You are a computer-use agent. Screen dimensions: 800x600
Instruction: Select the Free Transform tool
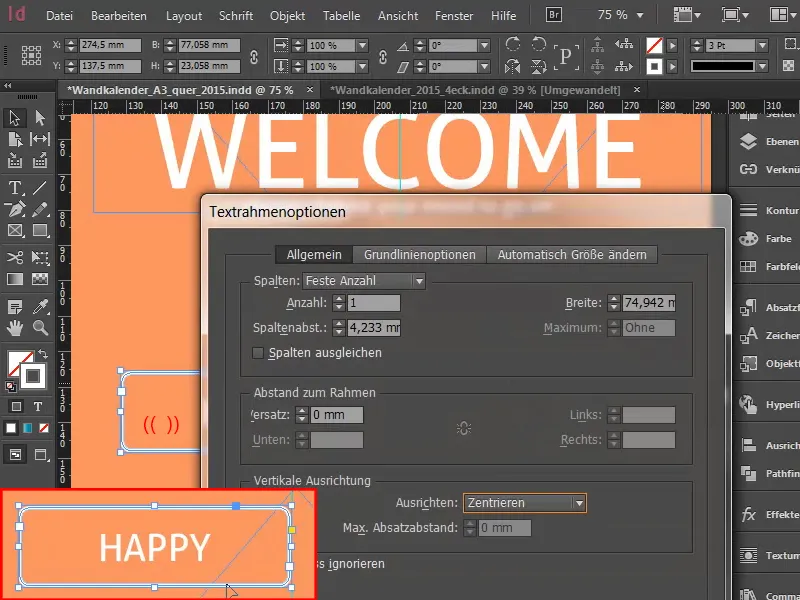pyautogui.click(x=40, y=257)
